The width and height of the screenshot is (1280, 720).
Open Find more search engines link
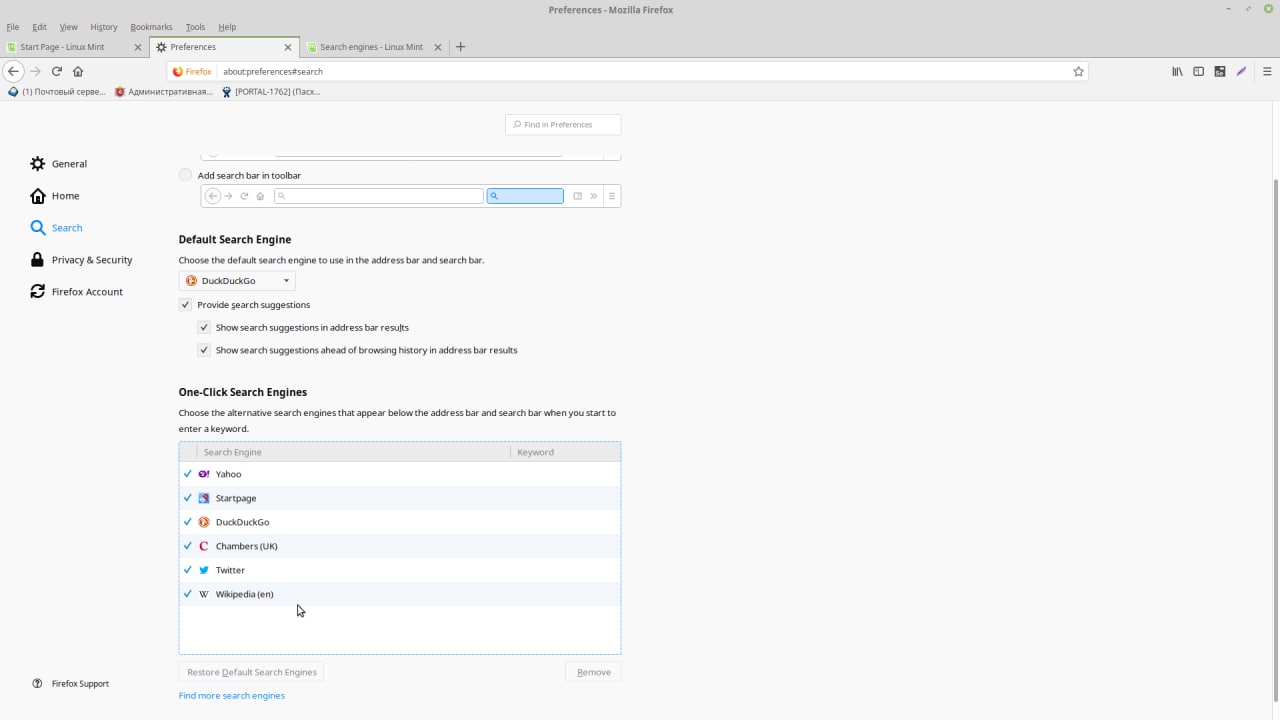pyautogui.click(x=232, y=696)
